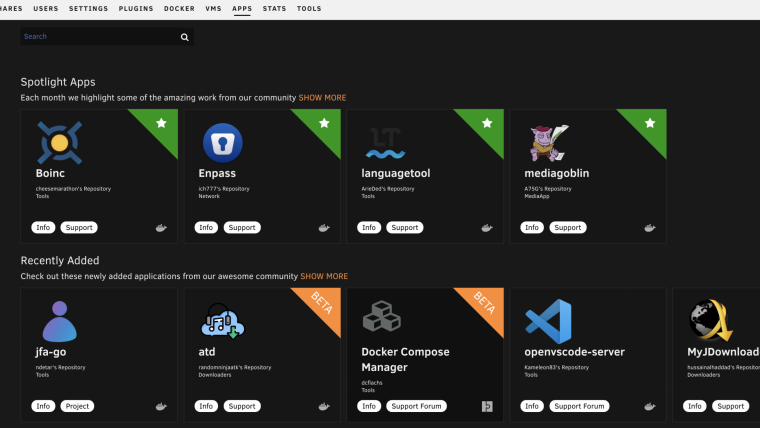Open the Plugins tab
The image size is (760, 428).
pyautogui.click(x=136, y=9)
